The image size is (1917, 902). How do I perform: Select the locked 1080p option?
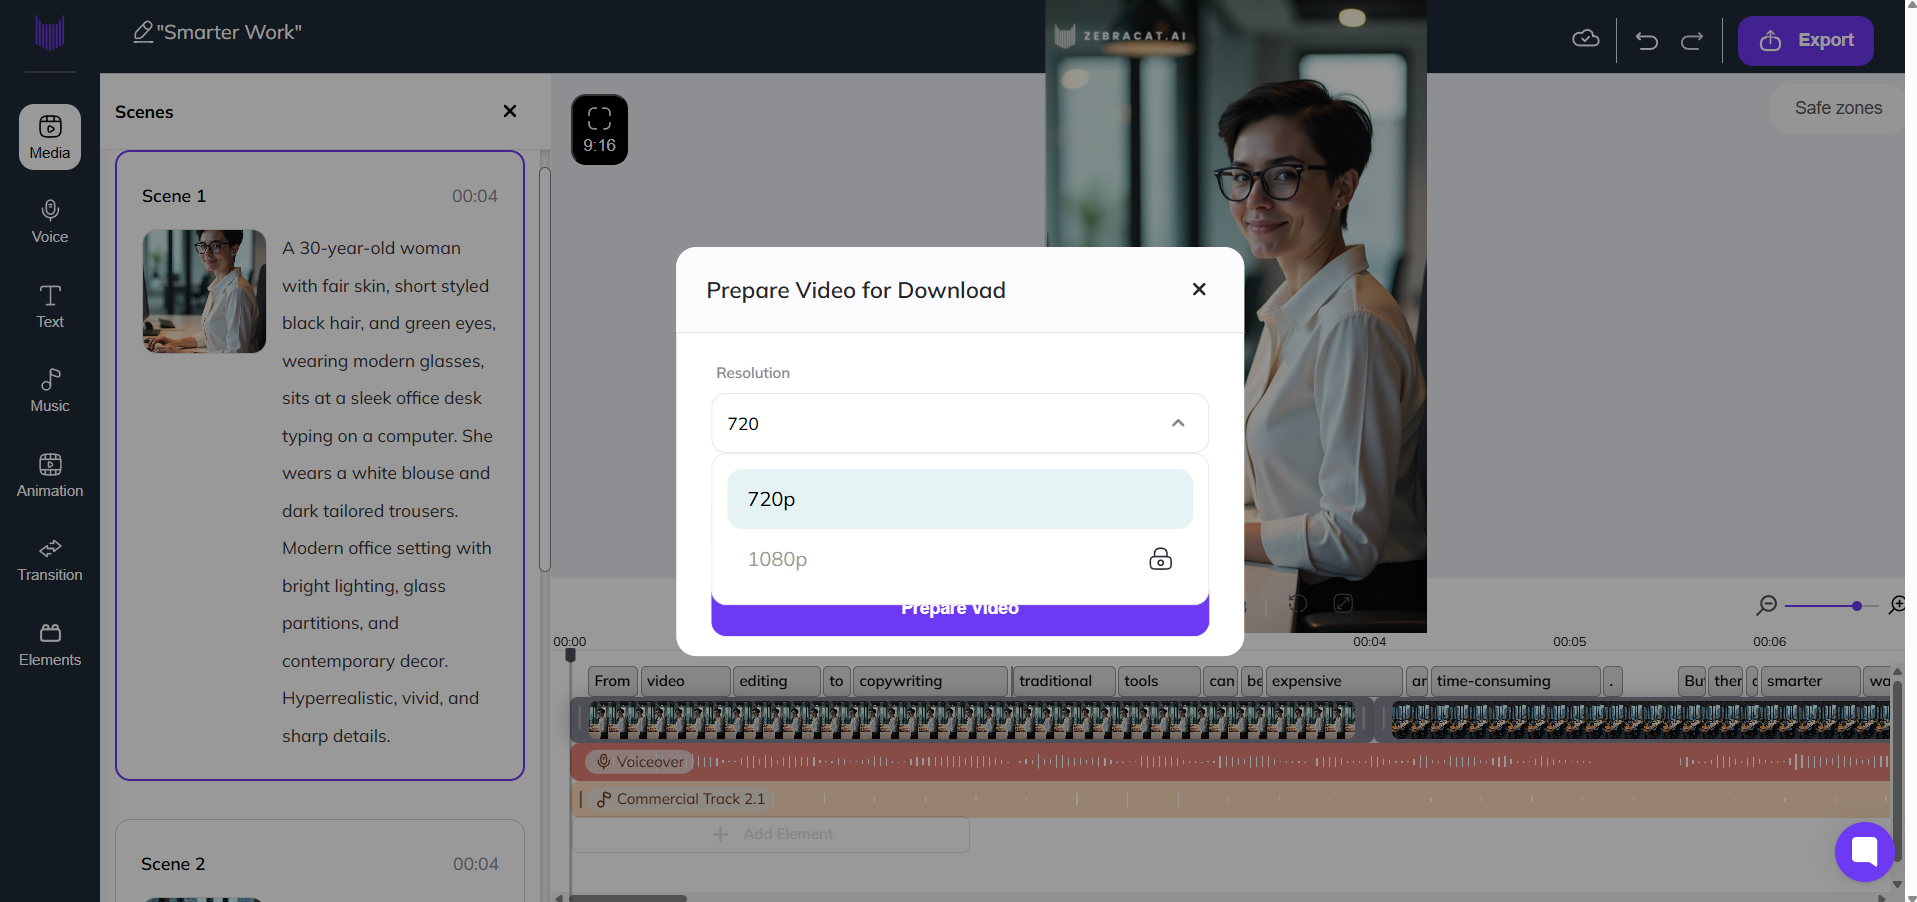pyautogui.click(x=960, y=559)
